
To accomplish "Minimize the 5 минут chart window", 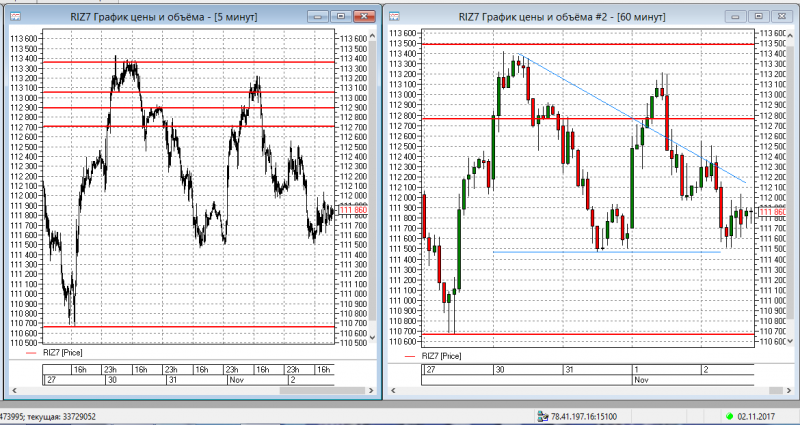I will (x=318, y=17).
